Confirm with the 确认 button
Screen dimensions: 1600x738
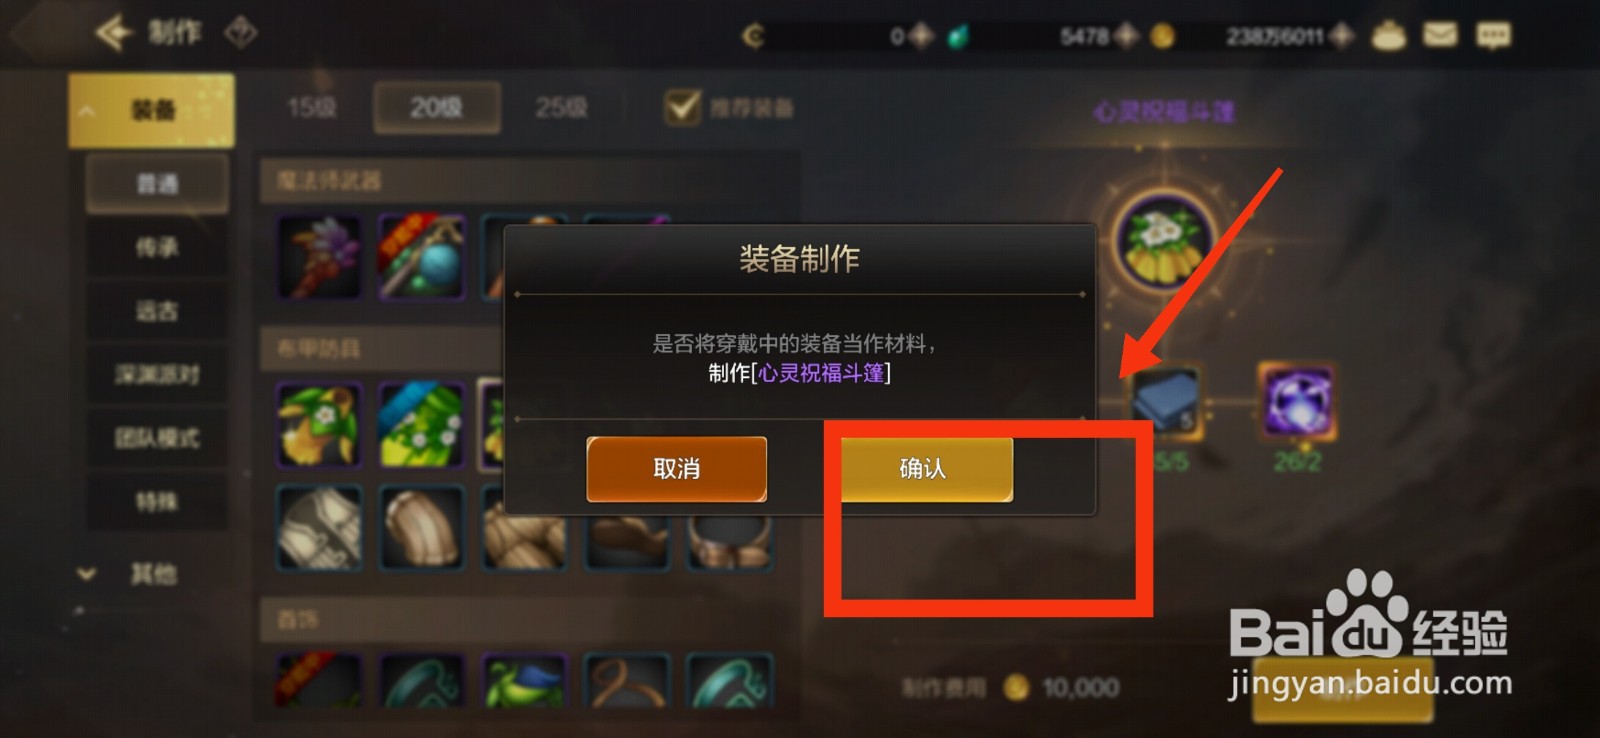coord(923,469)
